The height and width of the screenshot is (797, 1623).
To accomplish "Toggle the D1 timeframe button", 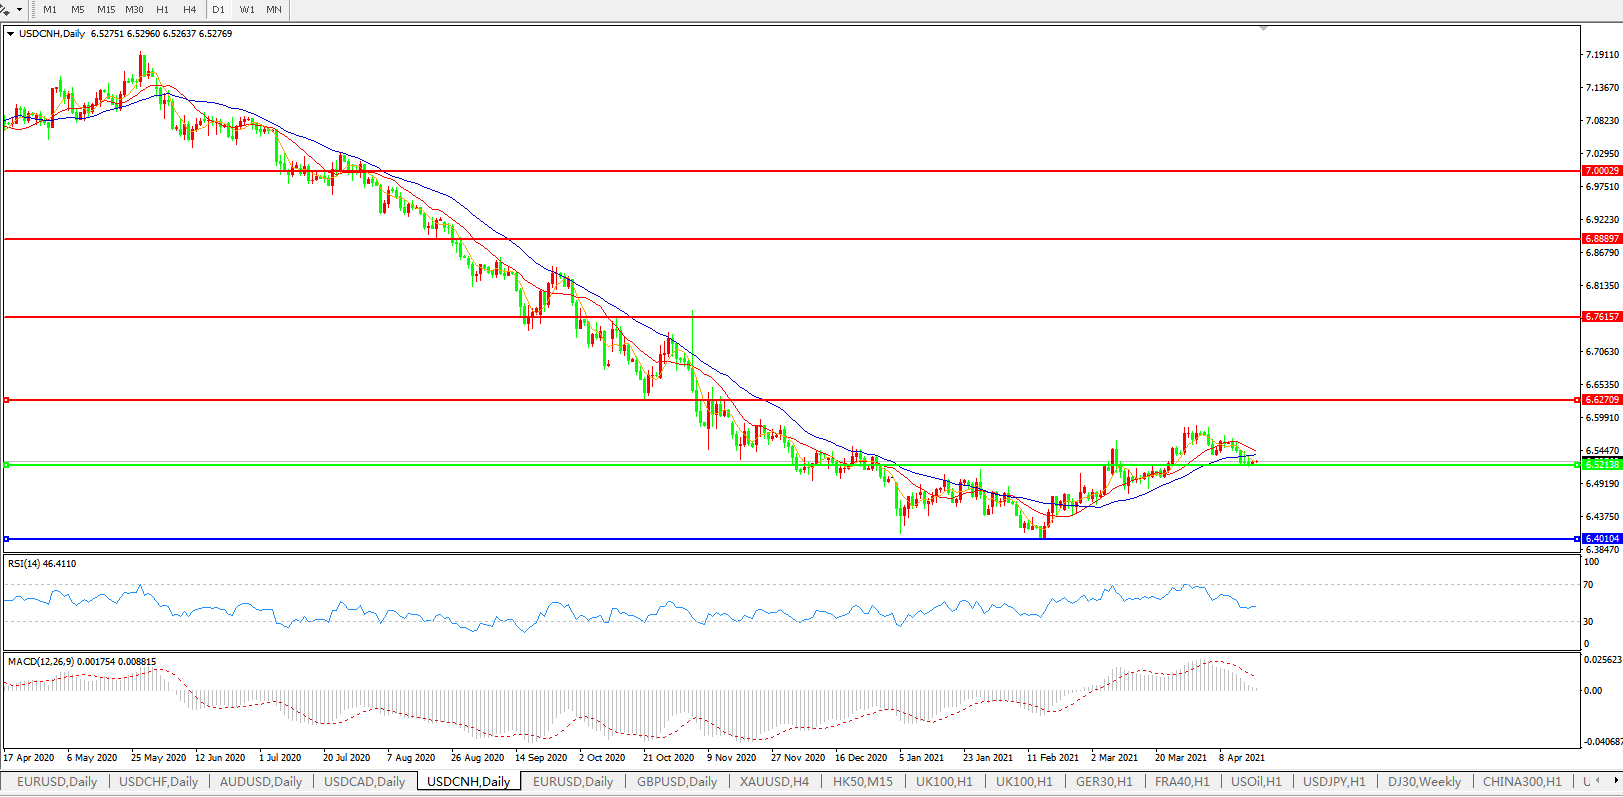I will [218, 9].
